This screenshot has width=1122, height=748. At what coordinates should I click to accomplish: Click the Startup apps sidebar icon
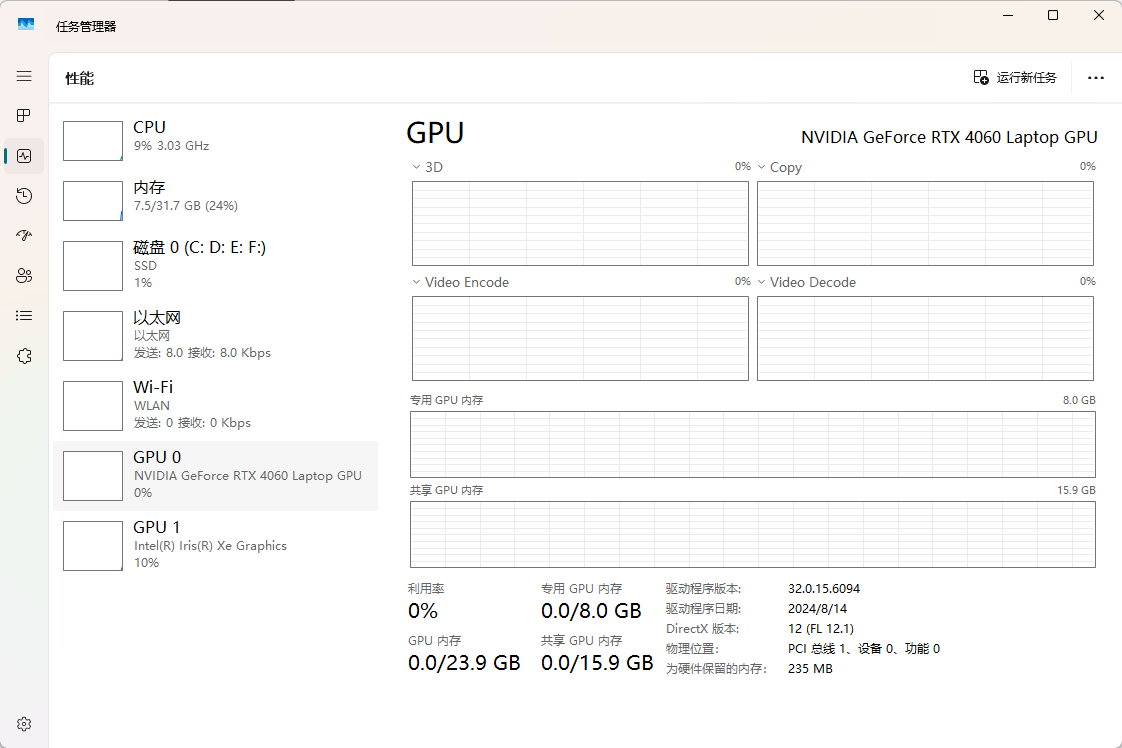coord(24,236)
